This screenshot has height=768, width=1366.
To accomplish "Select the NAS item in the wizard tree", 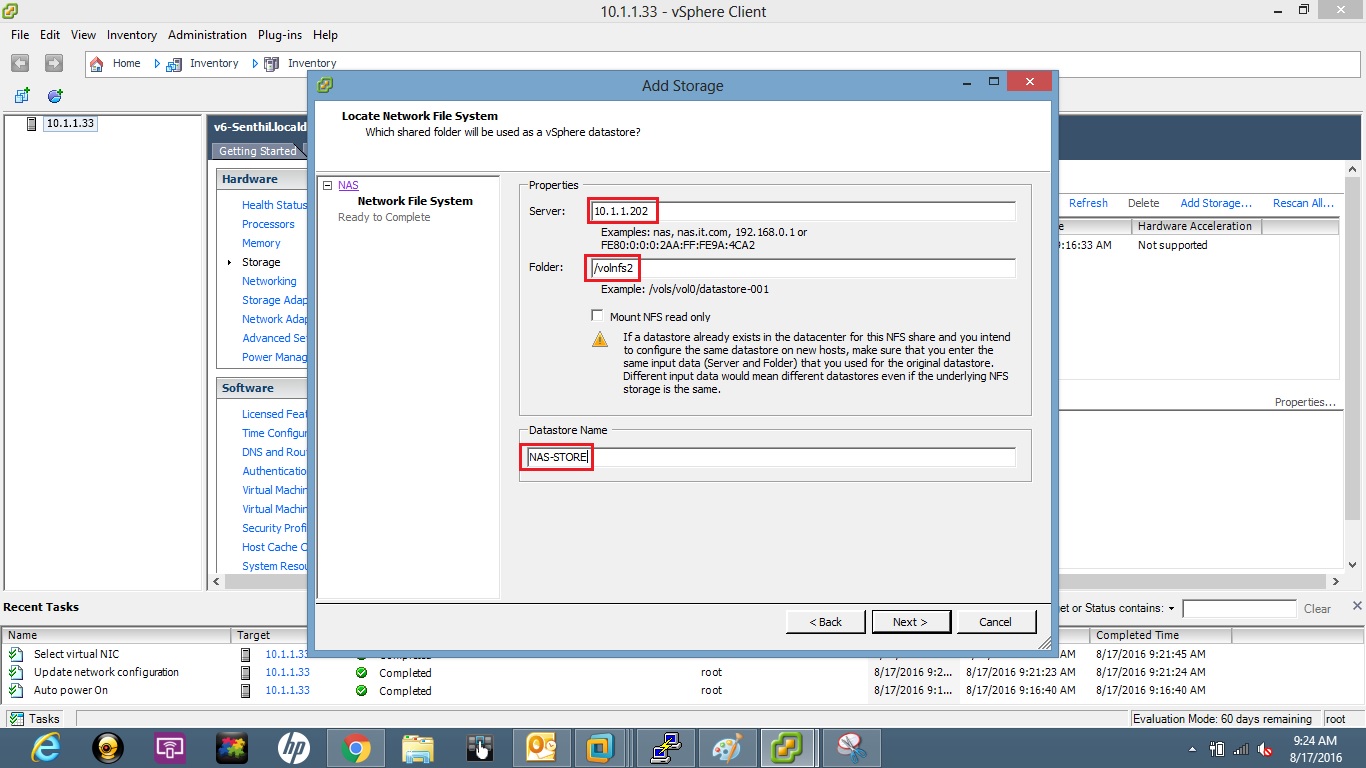I will coord(348,185).
